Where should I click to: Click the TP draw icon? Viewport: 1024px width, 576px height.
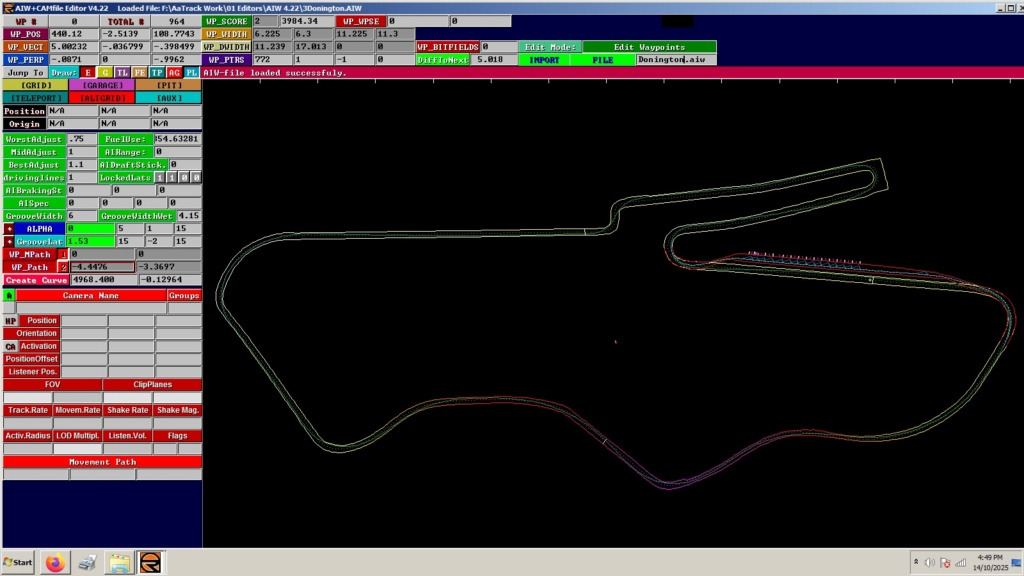tap(157, 73)
